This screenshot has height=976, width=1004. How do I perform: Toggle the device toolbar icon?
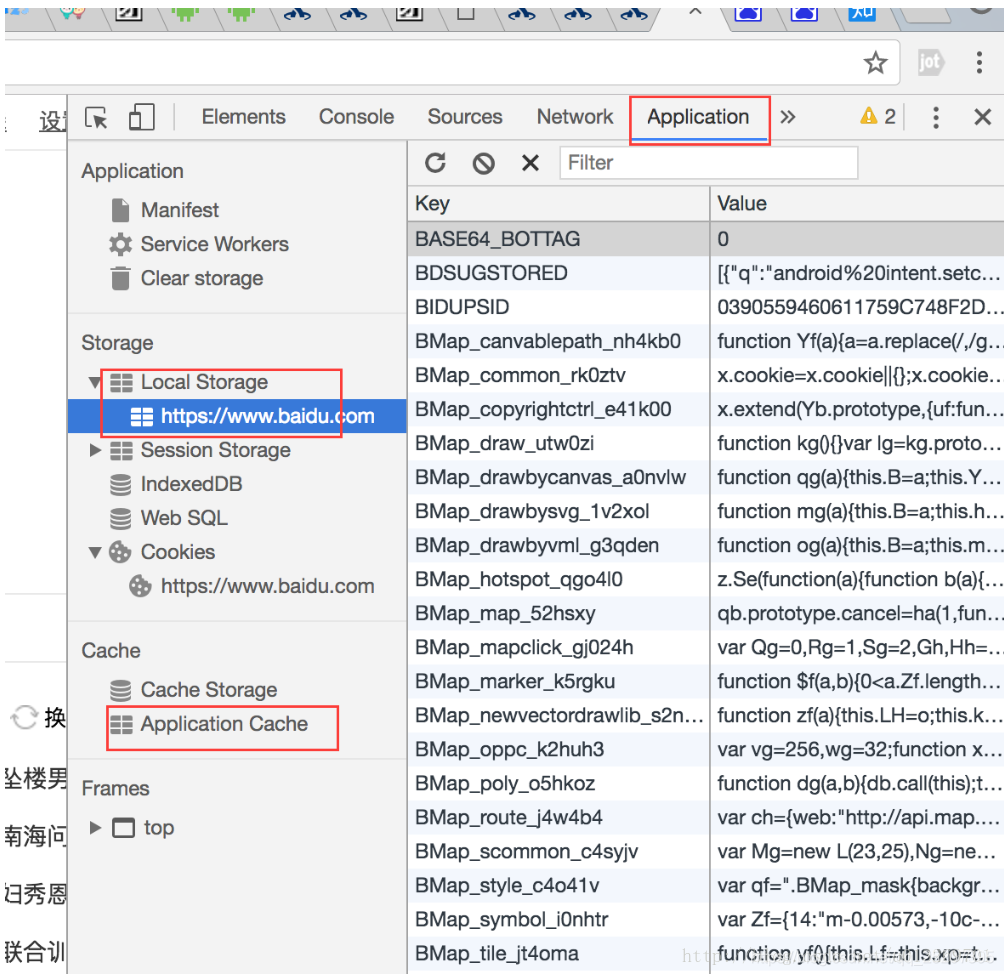142,117
